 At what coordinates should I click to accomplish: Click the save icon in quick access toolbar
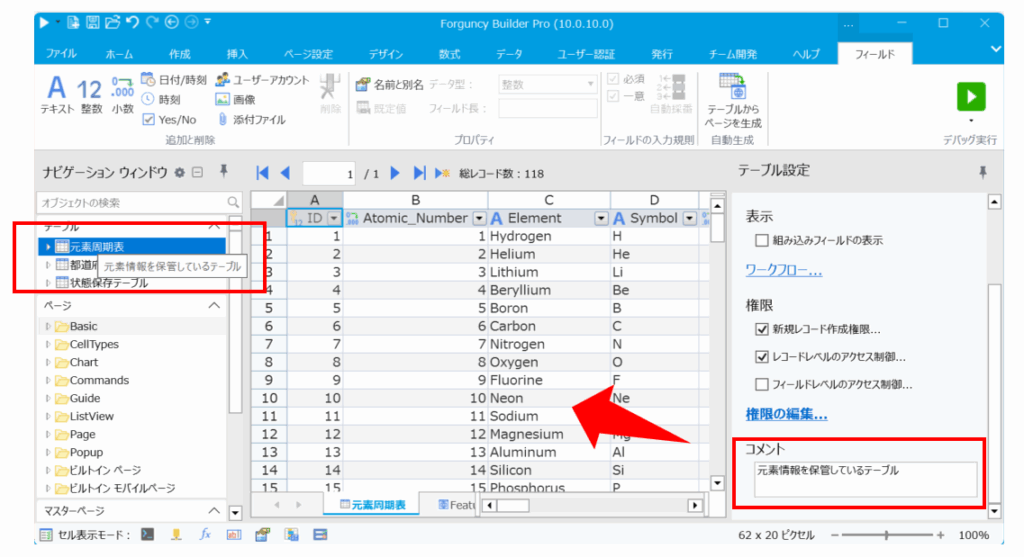coord(93,23)
